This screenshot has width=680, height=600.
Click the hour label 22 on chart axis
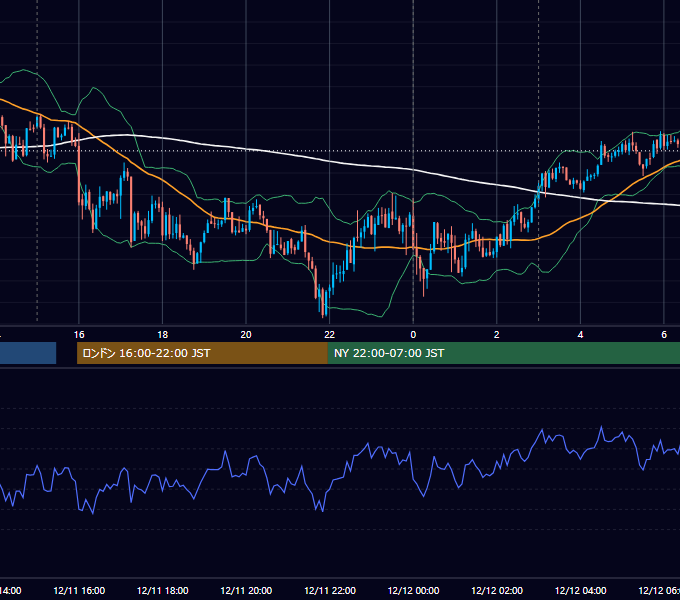[x=330, y=335]
